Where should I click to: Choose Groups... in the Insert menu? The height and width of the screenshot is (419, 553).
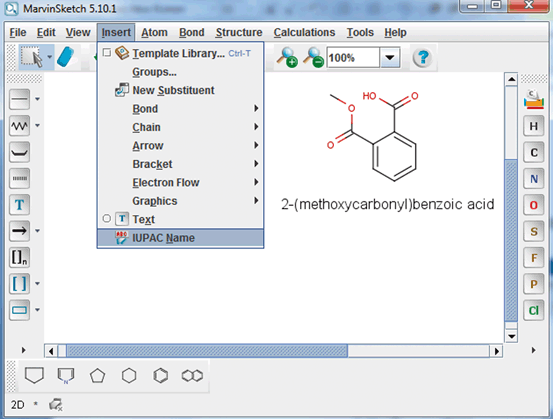[180, 72]
